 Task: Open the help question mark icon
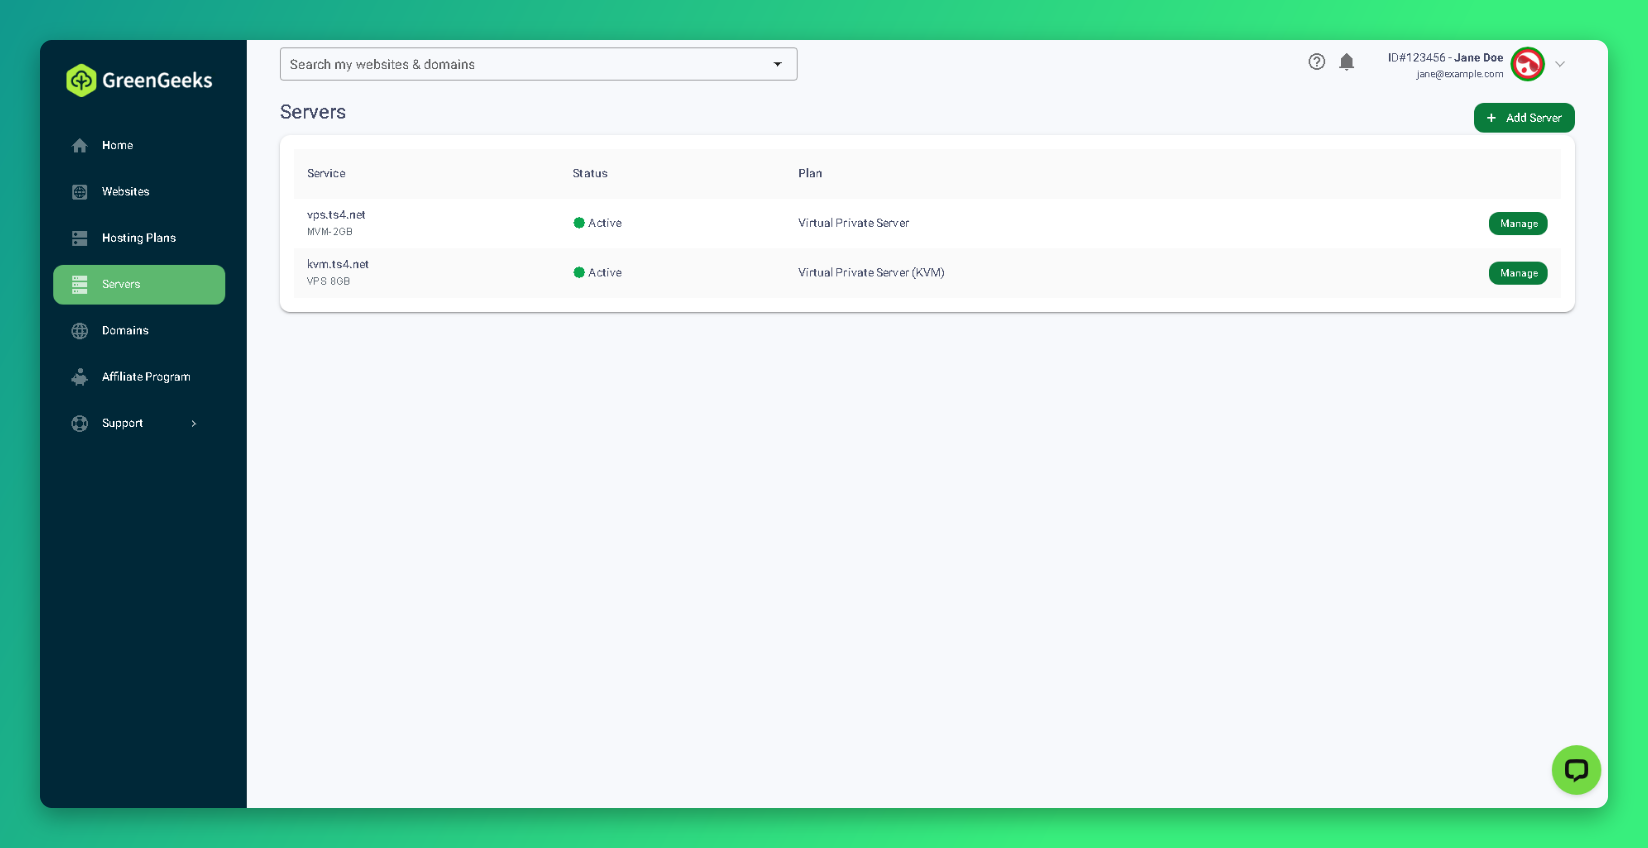pos(1317,62)
